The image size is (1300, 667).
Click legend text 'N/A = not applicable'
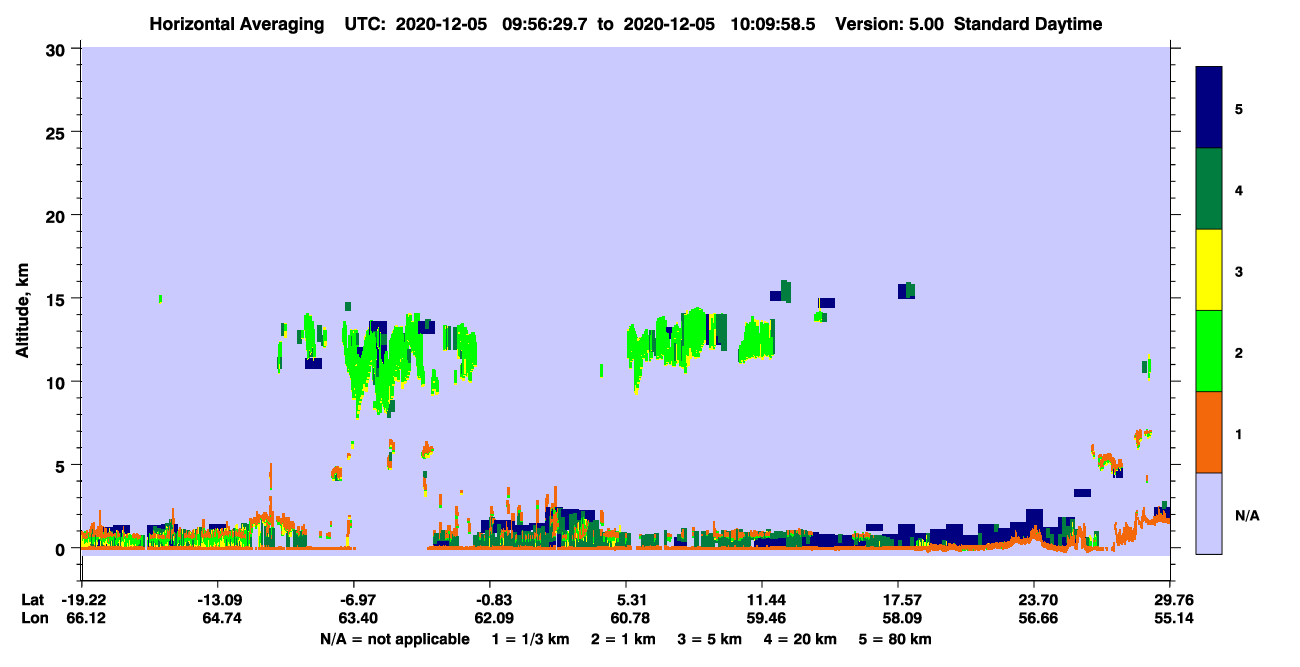395,639
